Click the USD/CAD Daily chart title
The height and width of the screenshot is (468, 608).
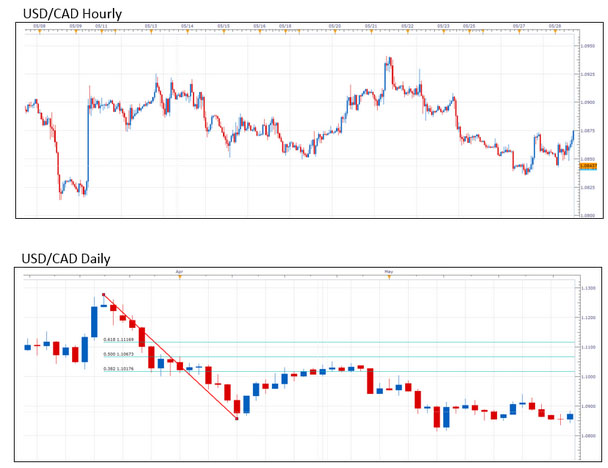coord(66,259)
